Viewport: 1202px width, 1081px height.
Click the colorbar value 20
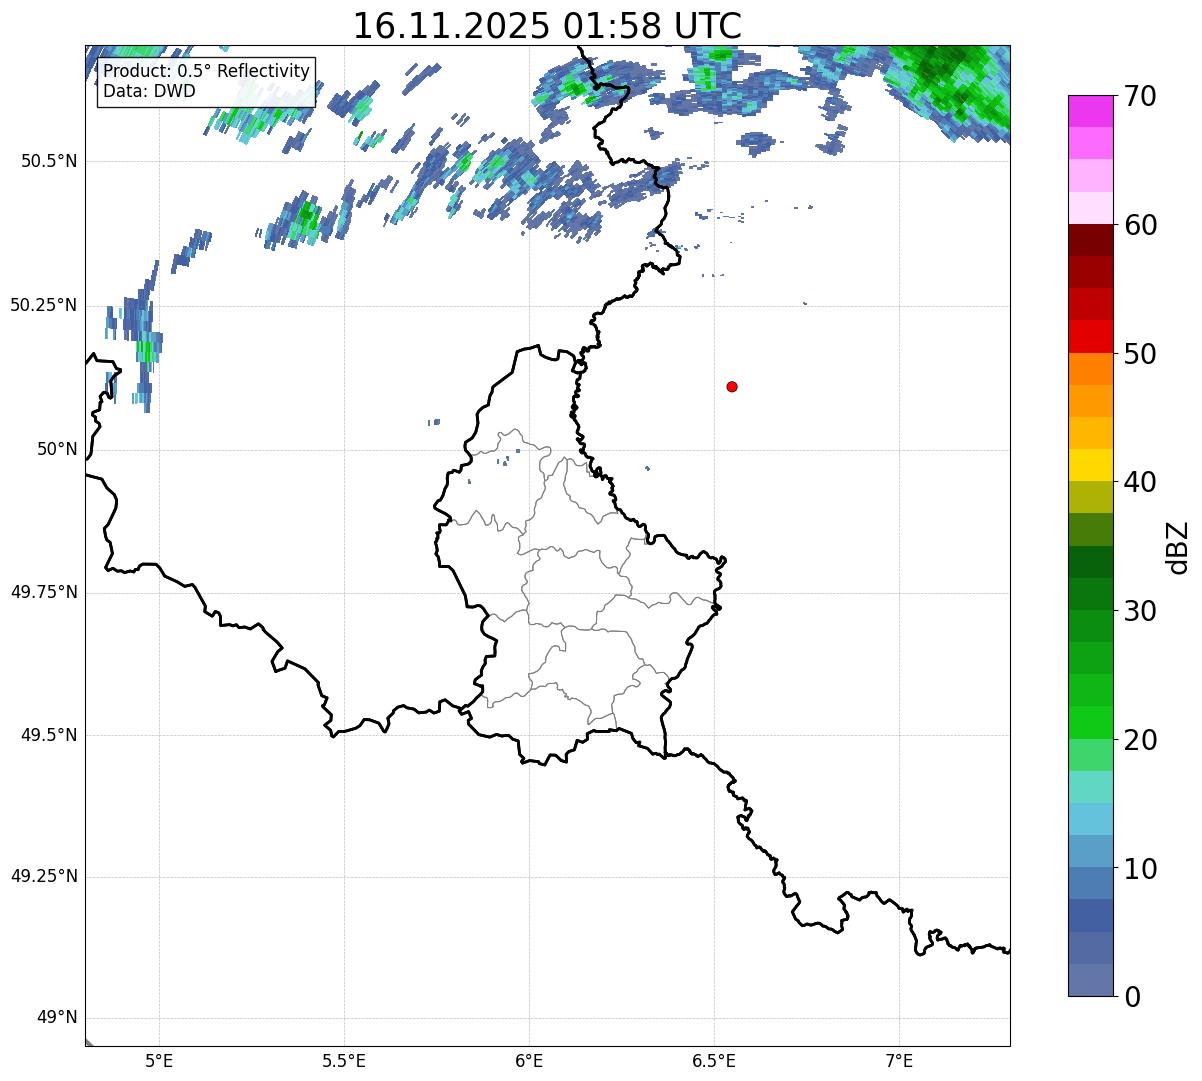tap(1140, 740)
